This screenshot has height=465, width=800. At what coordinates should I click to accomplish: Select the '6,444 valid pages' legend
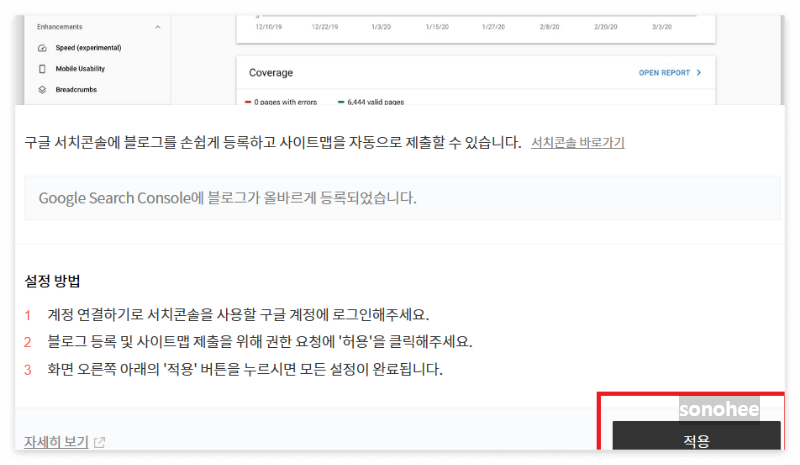[x=371, y=102]
